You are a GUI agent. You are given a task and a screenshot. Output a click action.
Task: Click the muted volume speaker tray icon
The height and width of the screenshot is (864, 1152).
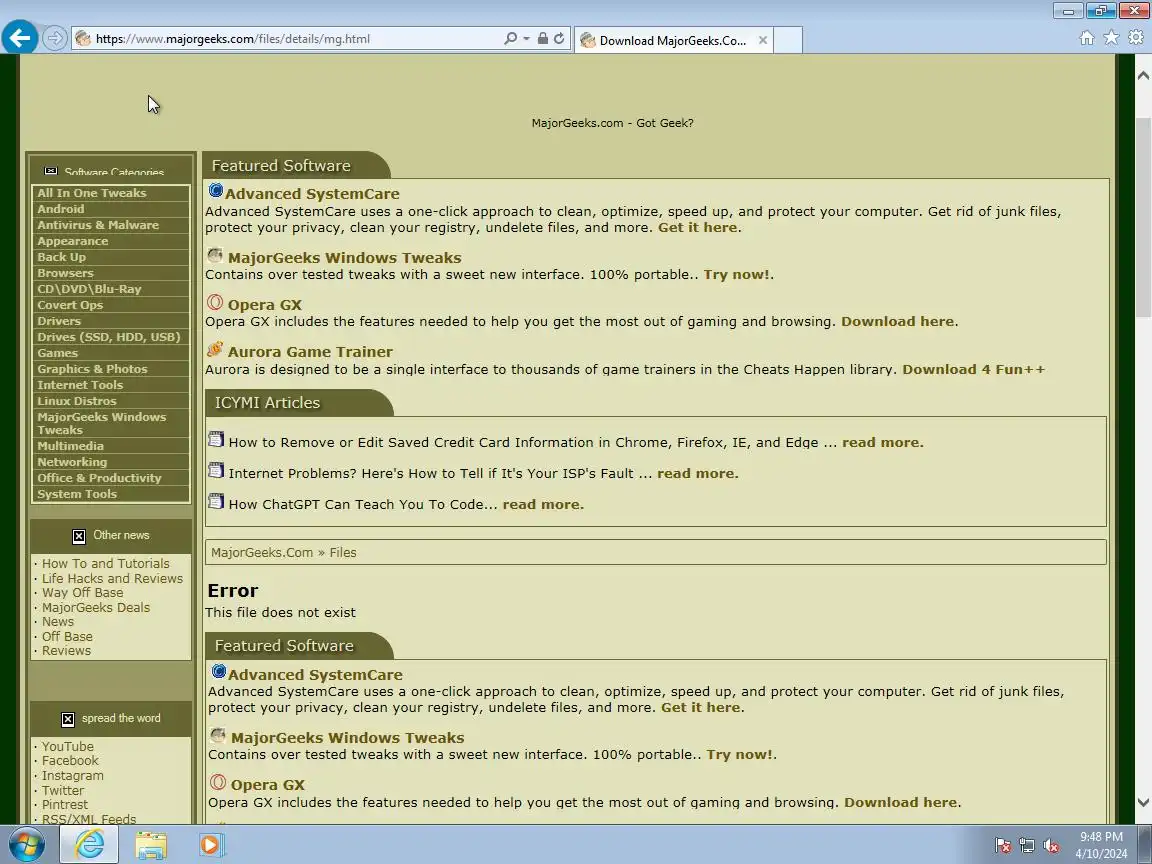click(1051, 846)
